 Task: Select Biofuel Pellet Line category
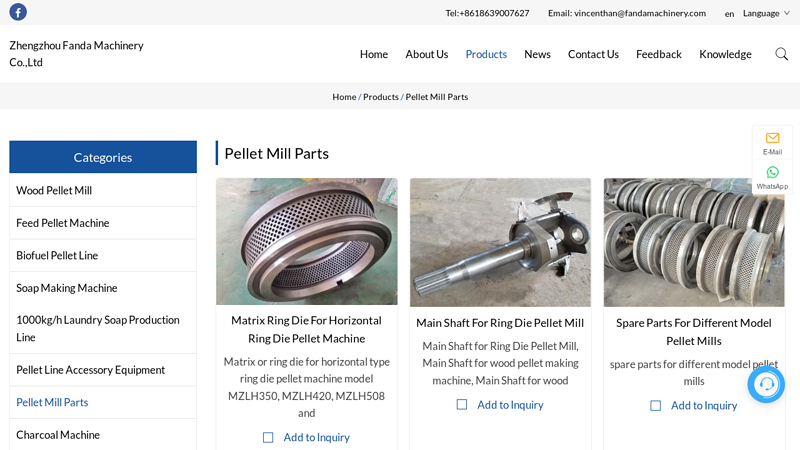point(103,256)
